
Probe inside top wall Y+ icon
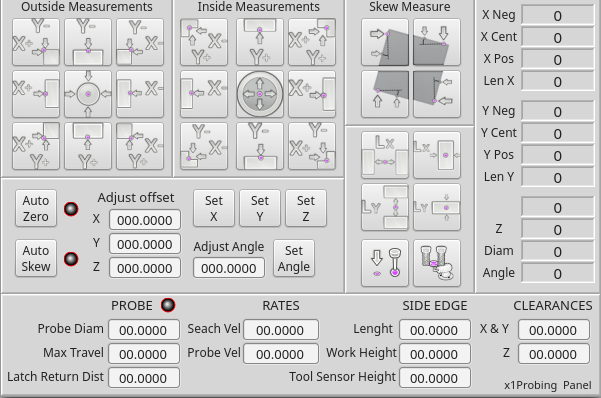pyautogui.click(x=260, y=42)
